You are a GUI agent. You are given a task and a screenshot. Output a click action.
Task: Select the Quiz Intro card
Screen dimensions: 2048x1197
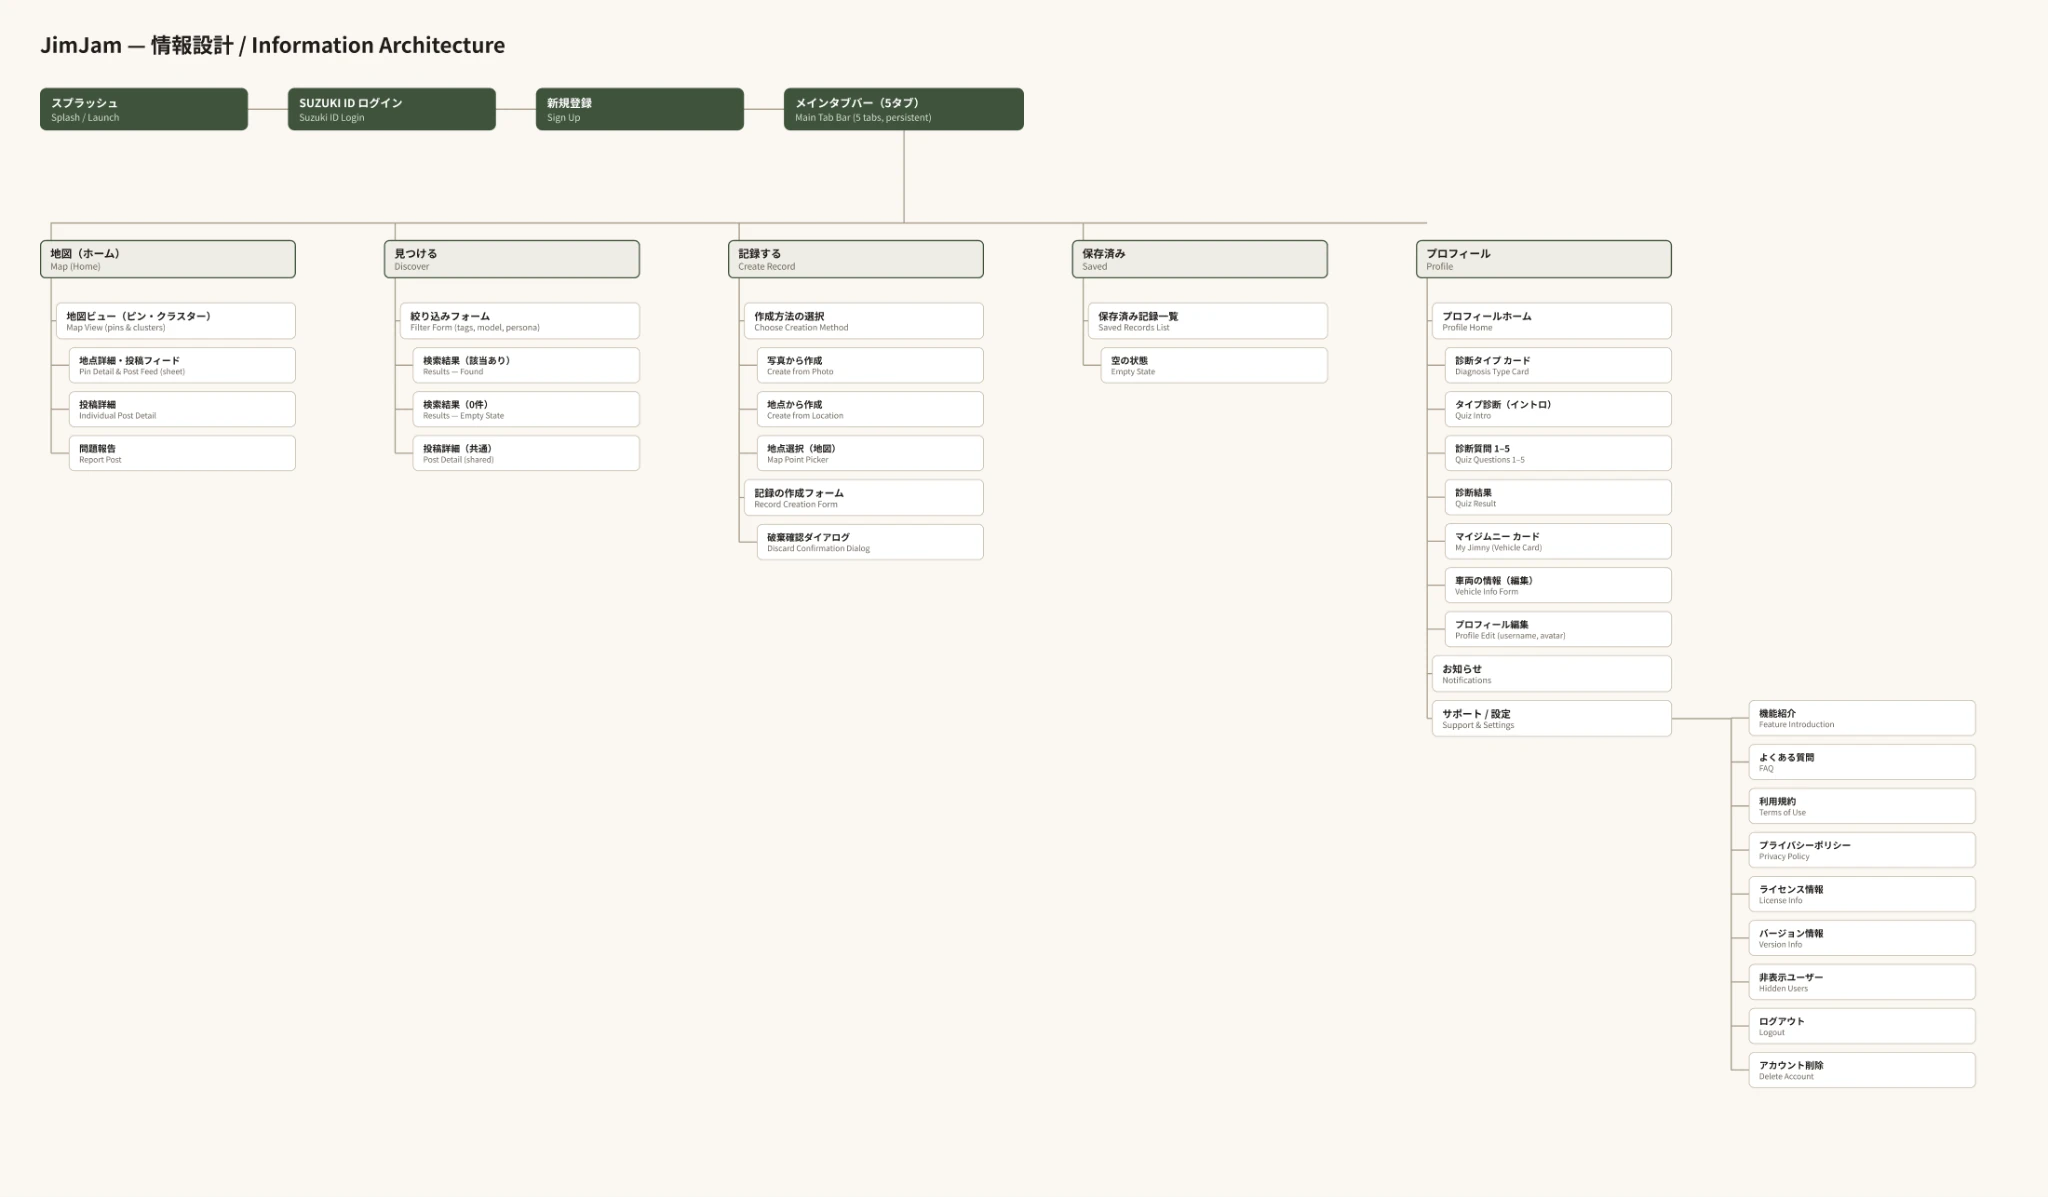coord(1558,409)
